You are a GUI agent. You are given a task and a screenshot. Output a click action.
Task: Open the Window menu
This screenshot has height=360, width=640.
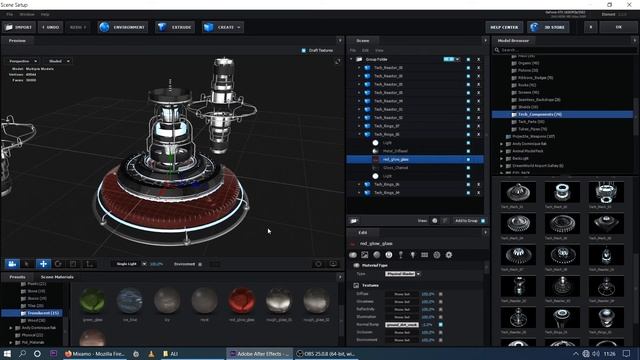(x=27, y=14)
